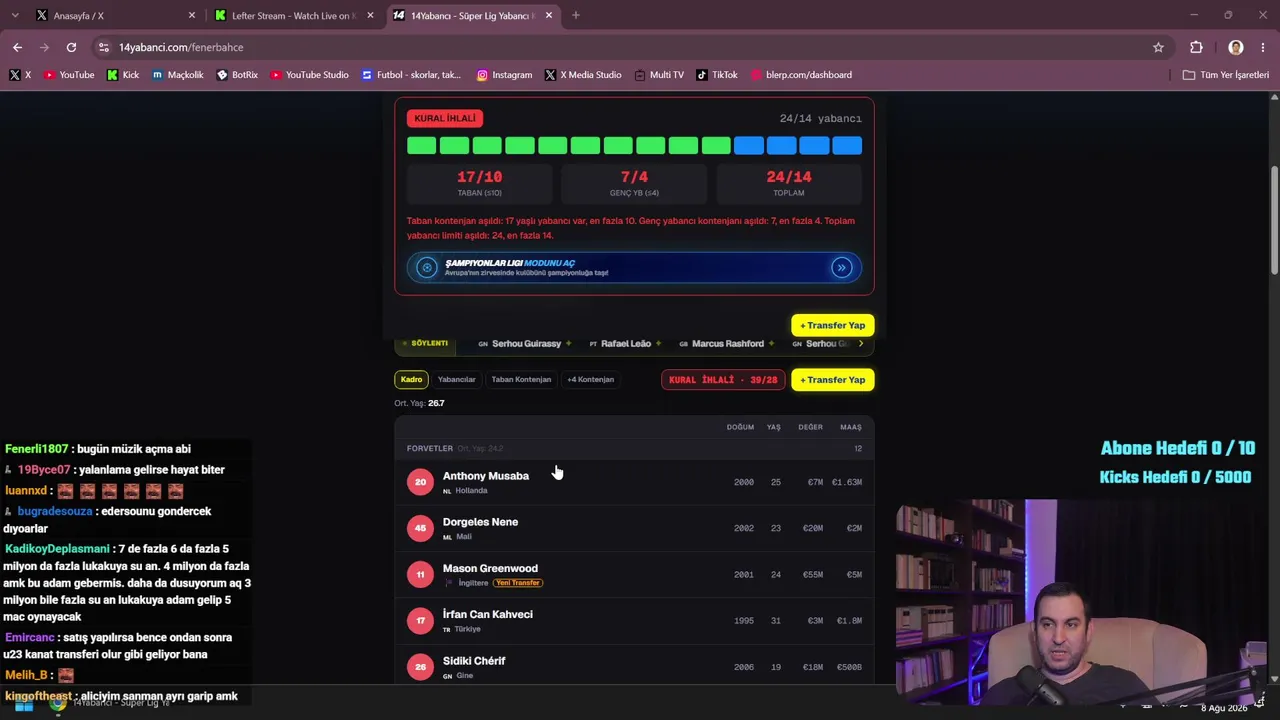Sort squad by the DEĞER column header

(810, 427)
